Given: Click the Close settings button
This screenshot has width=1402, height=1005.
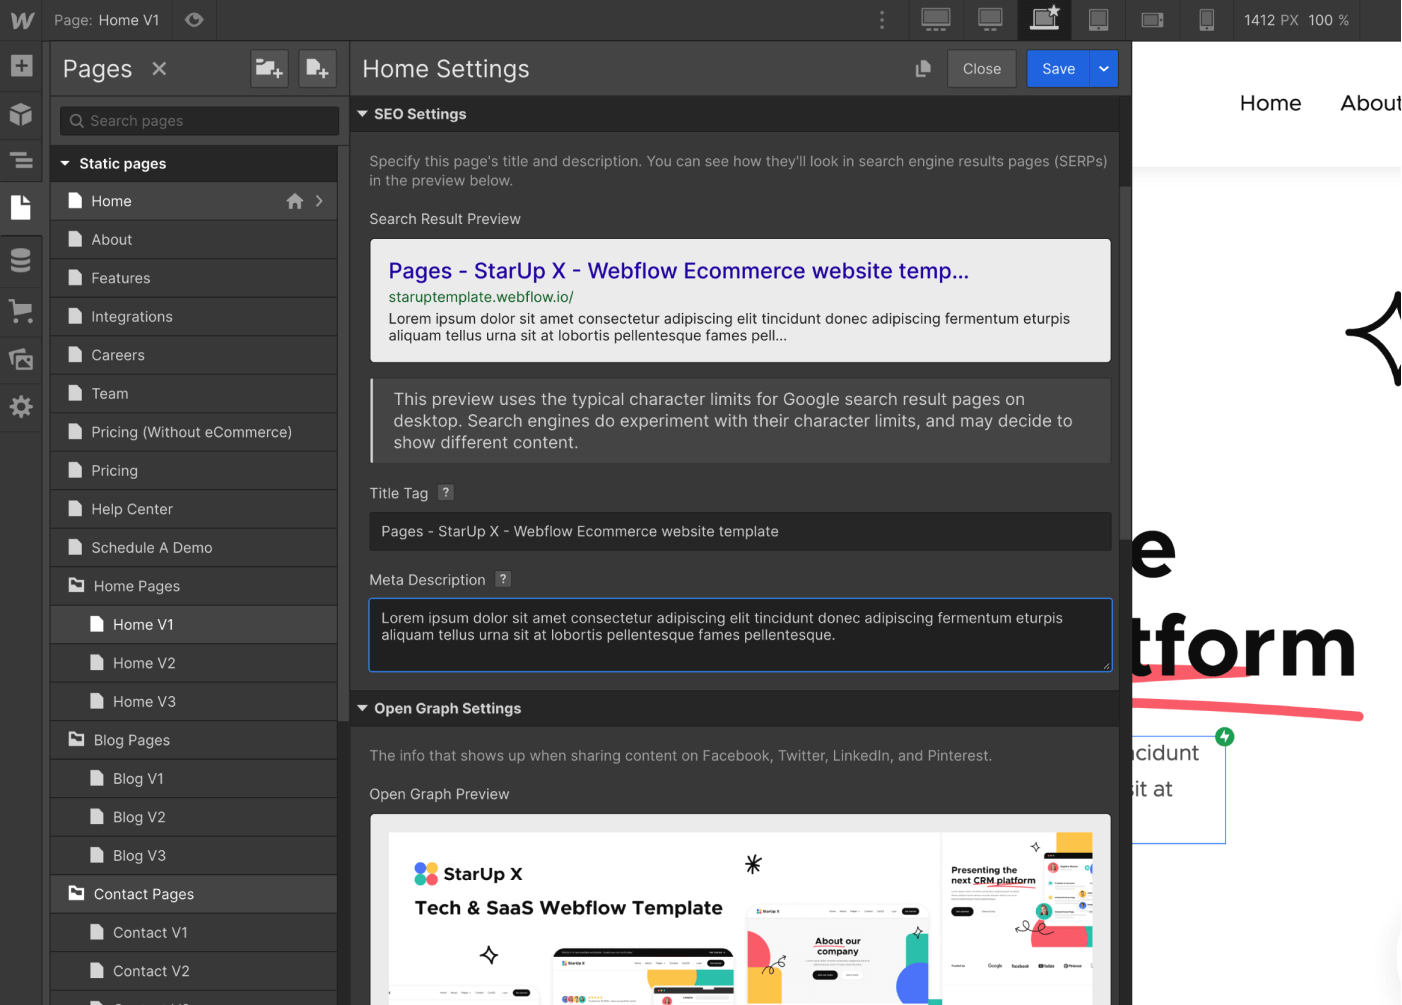Looking at the screenshot, I should point(982,69).
